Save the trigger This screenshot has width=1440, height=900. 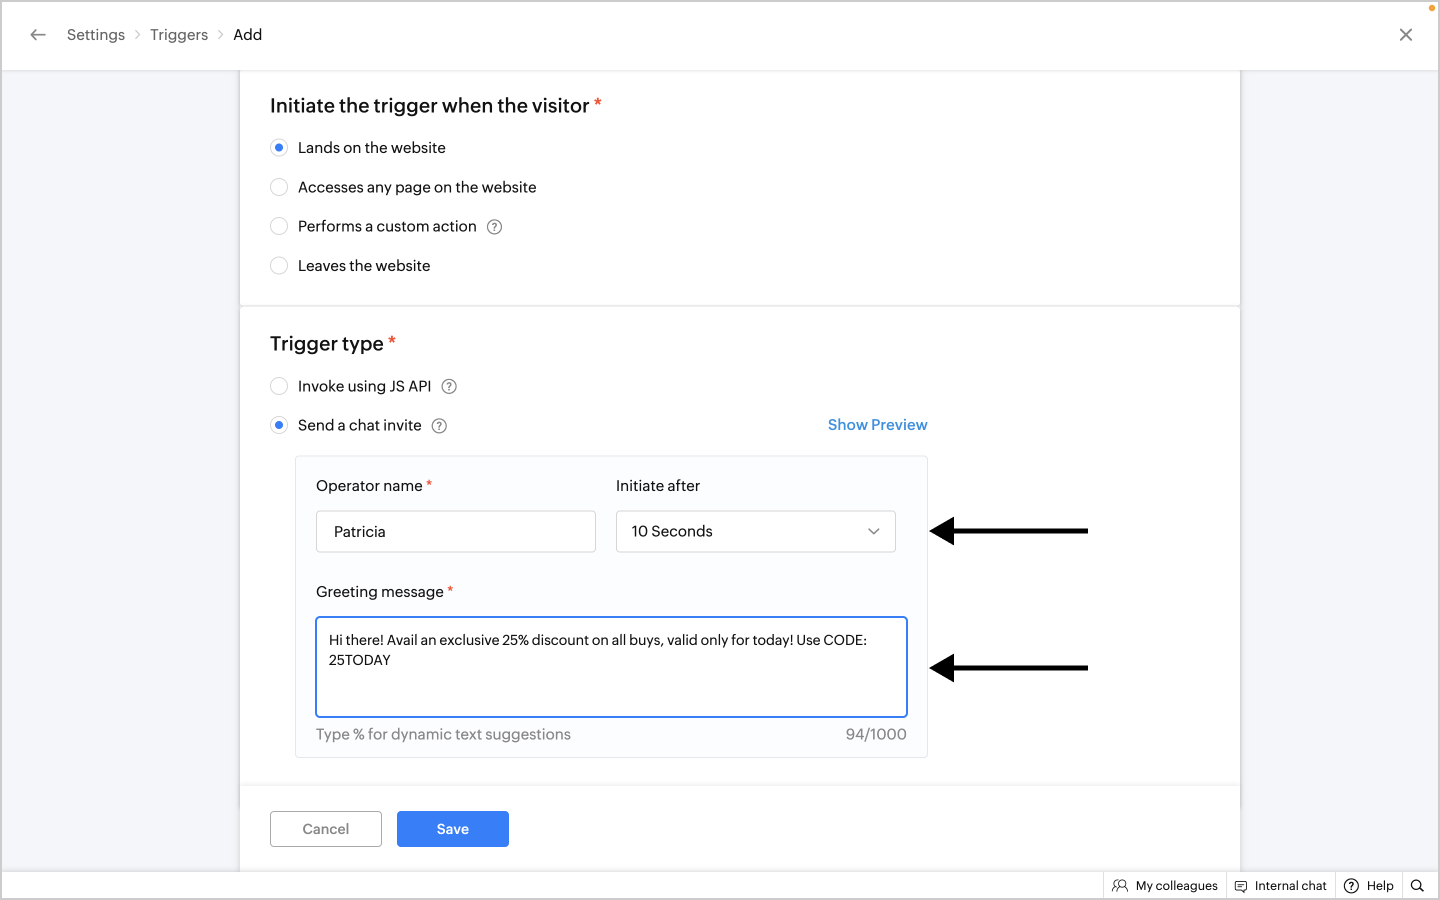[452, 829]
